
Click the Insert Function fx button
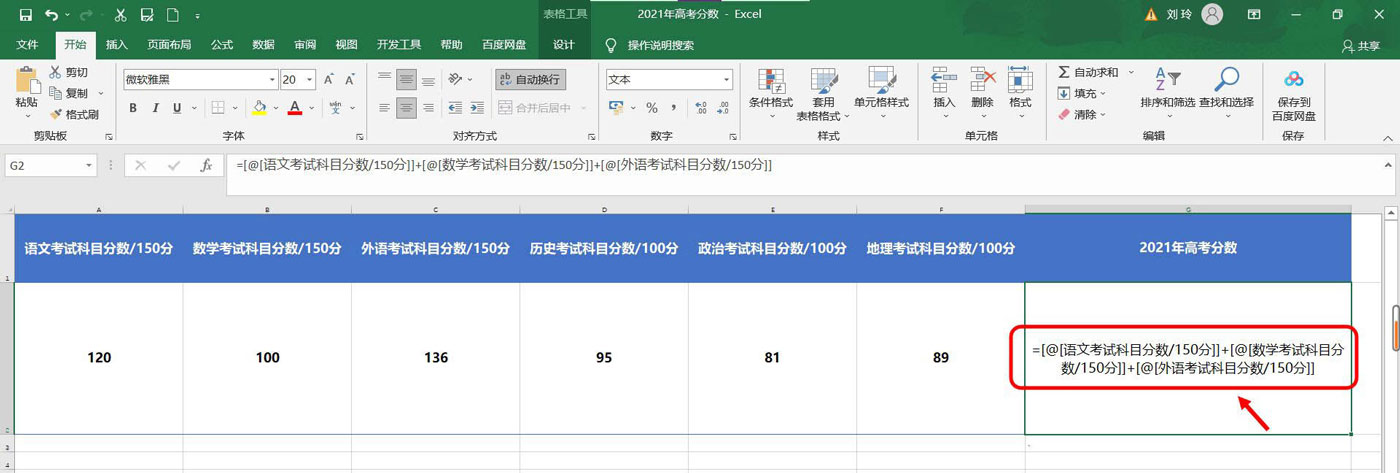tap(206, 166)
